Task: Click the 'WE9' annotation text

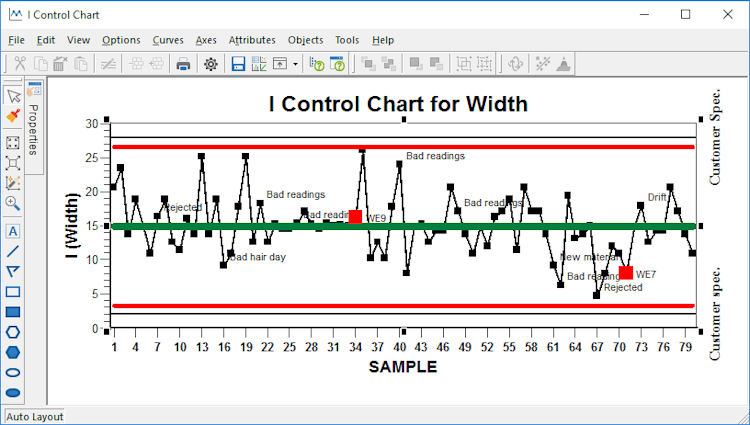Action: [x=376, y=218]
